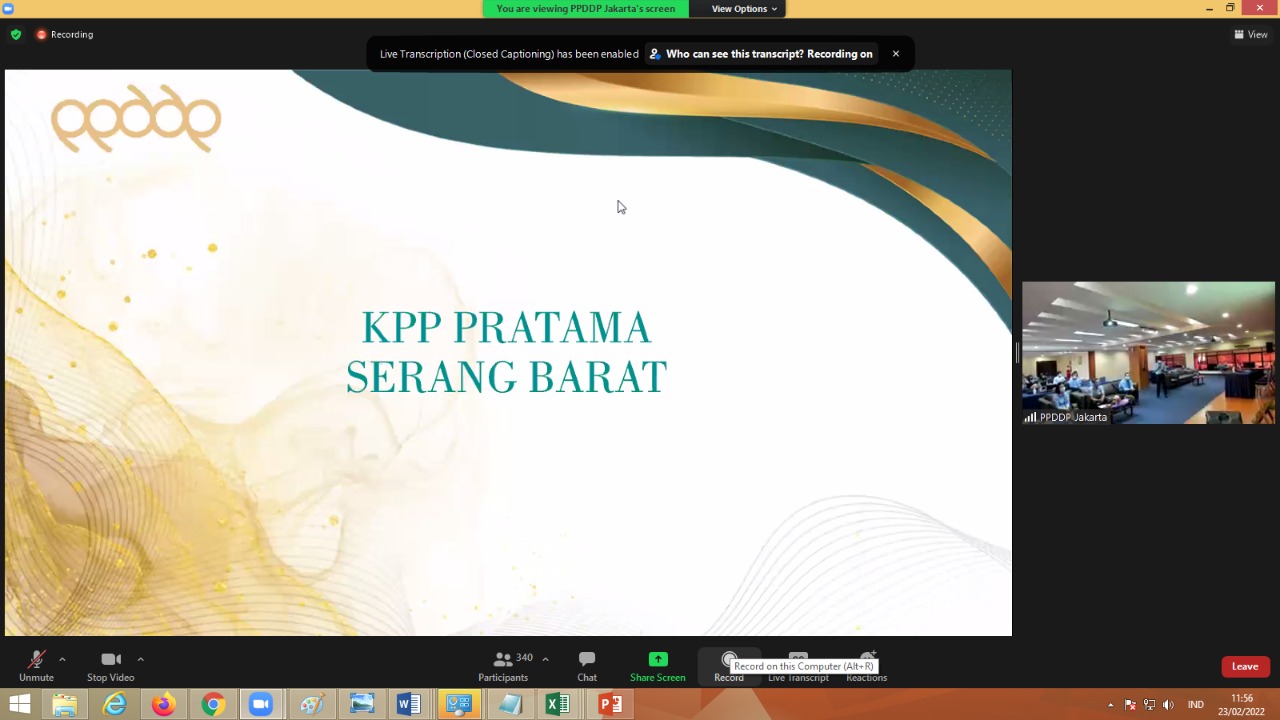The image size is (1280, 720).
Task: Open the Chat panel
Action: 587,664
